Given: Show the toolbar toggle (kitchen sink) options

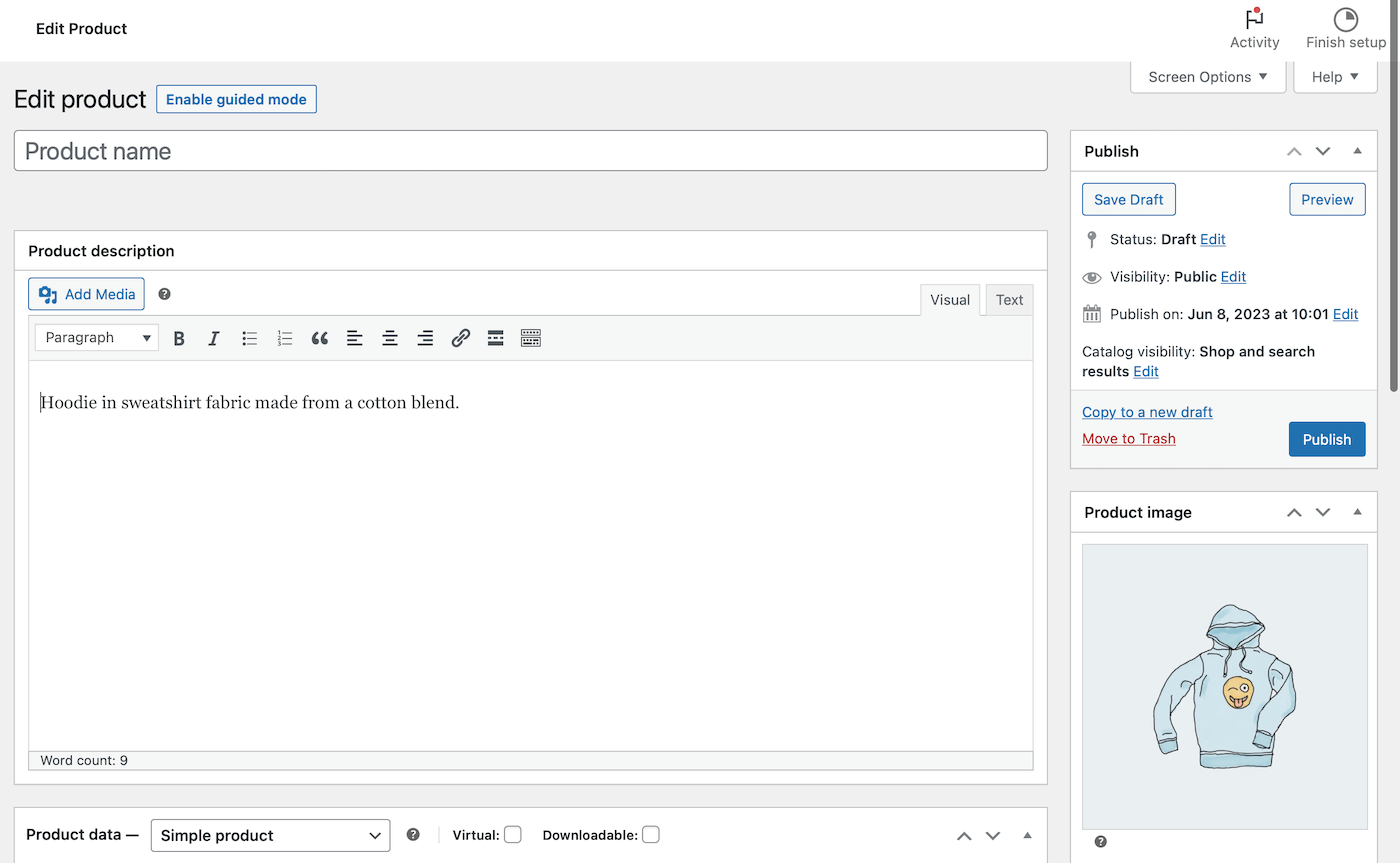Looking at the screenshot, I should 531,338.
